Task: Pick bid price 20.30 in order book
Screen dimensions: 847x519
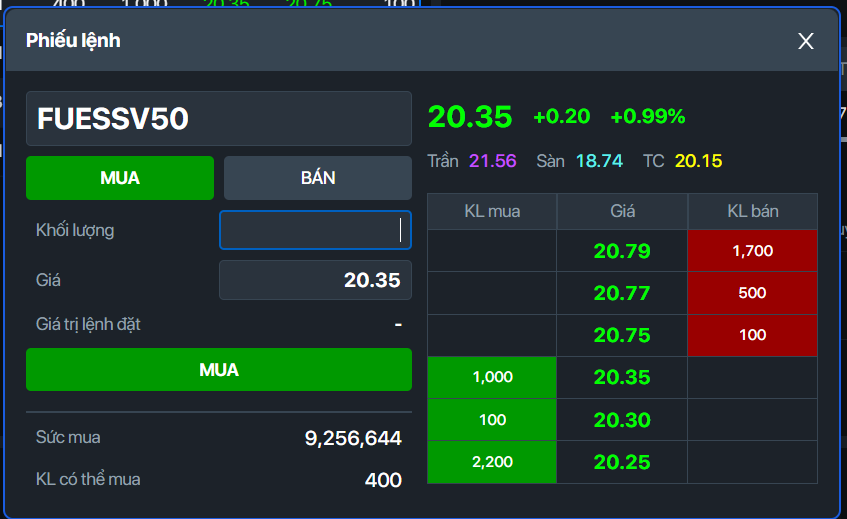Action: [x=622, y=420]
